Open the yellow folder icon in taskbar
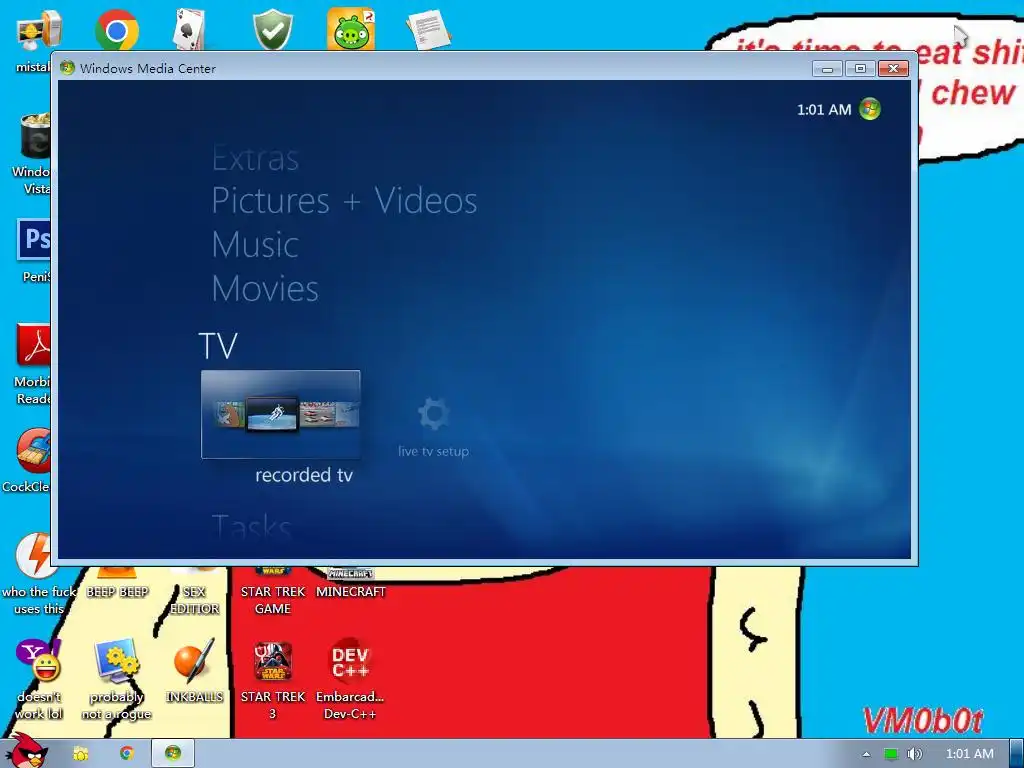The image size is (1024, 768). tap(81, 754)
